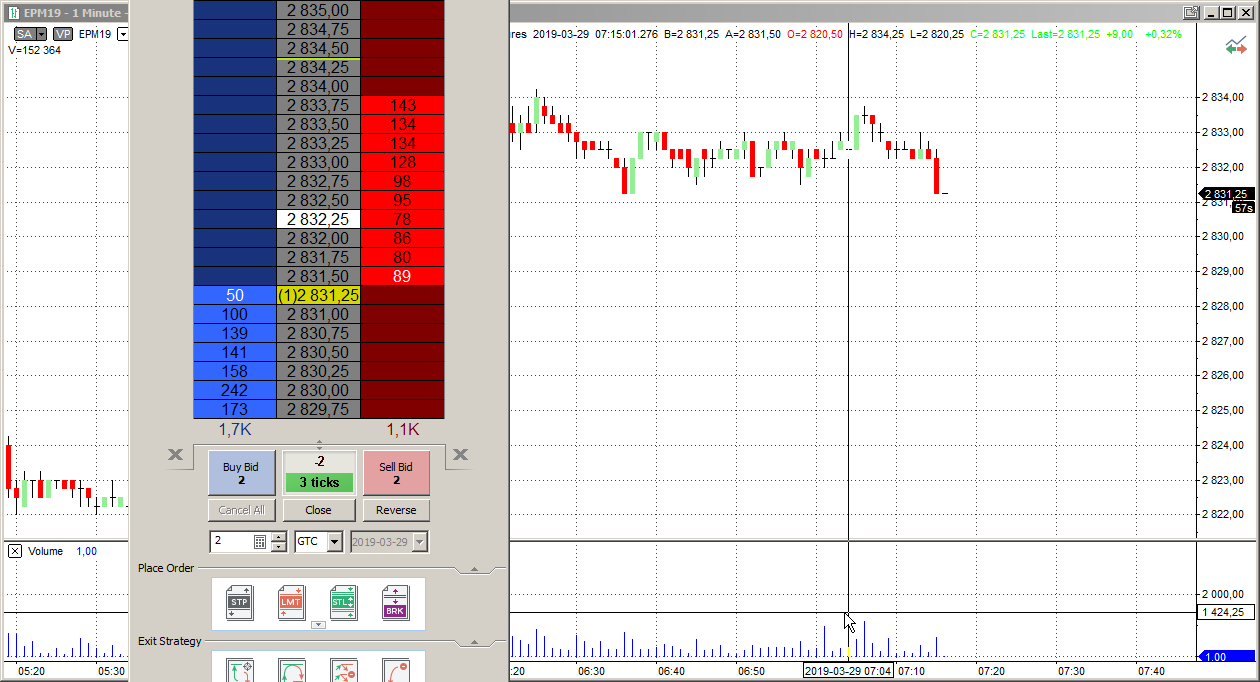
Task: Click the third Exit Strategy multi-arrow icon
Action: pos(344,670)
